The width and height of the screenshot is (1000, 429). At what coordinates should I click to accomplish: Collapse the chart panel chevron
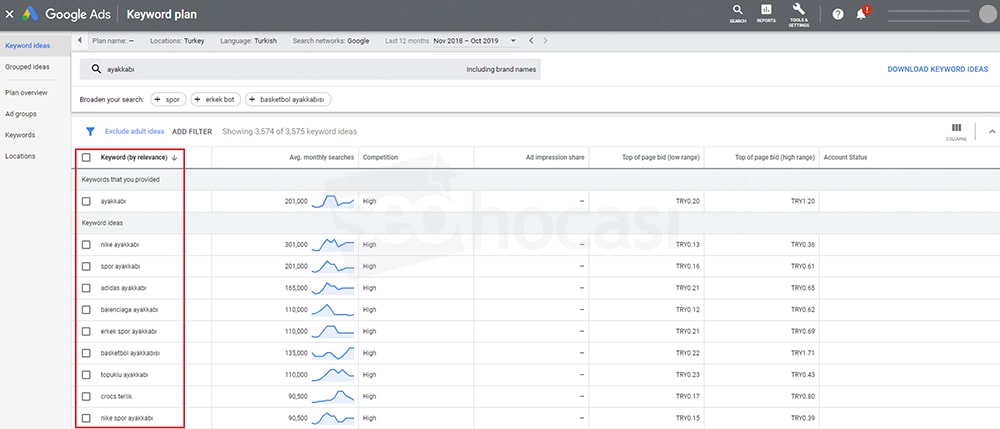[991, 131]
